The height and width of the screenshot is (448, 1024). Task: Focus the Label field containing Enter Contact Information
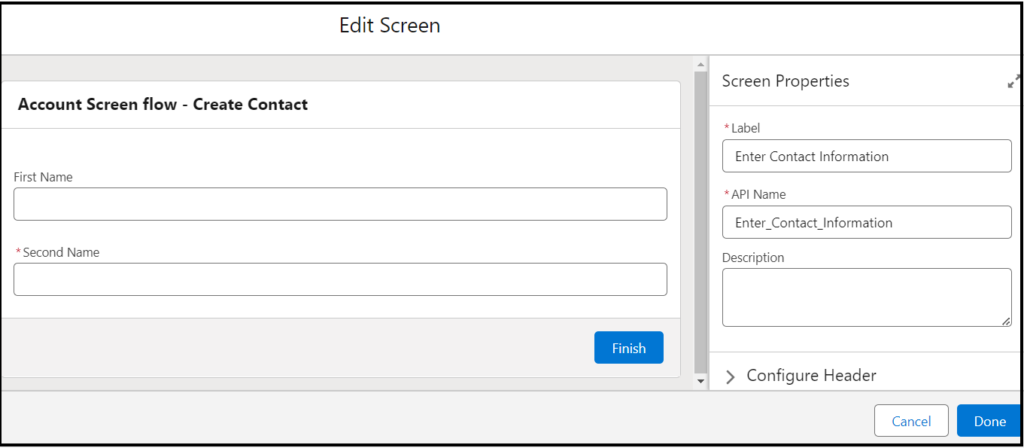tap(867, 156)
